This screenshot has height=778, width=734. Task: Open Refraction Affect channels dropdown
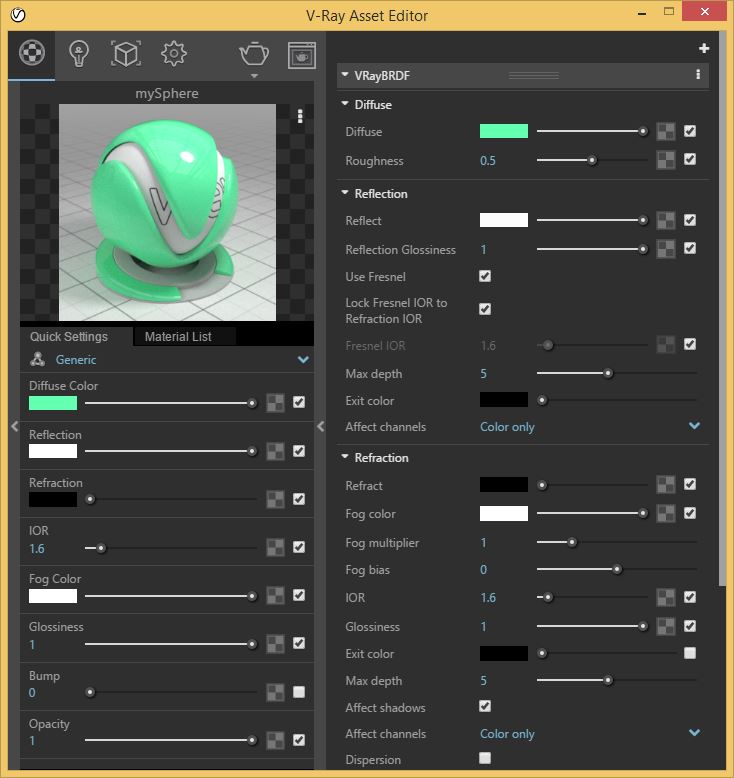(694, 732)
